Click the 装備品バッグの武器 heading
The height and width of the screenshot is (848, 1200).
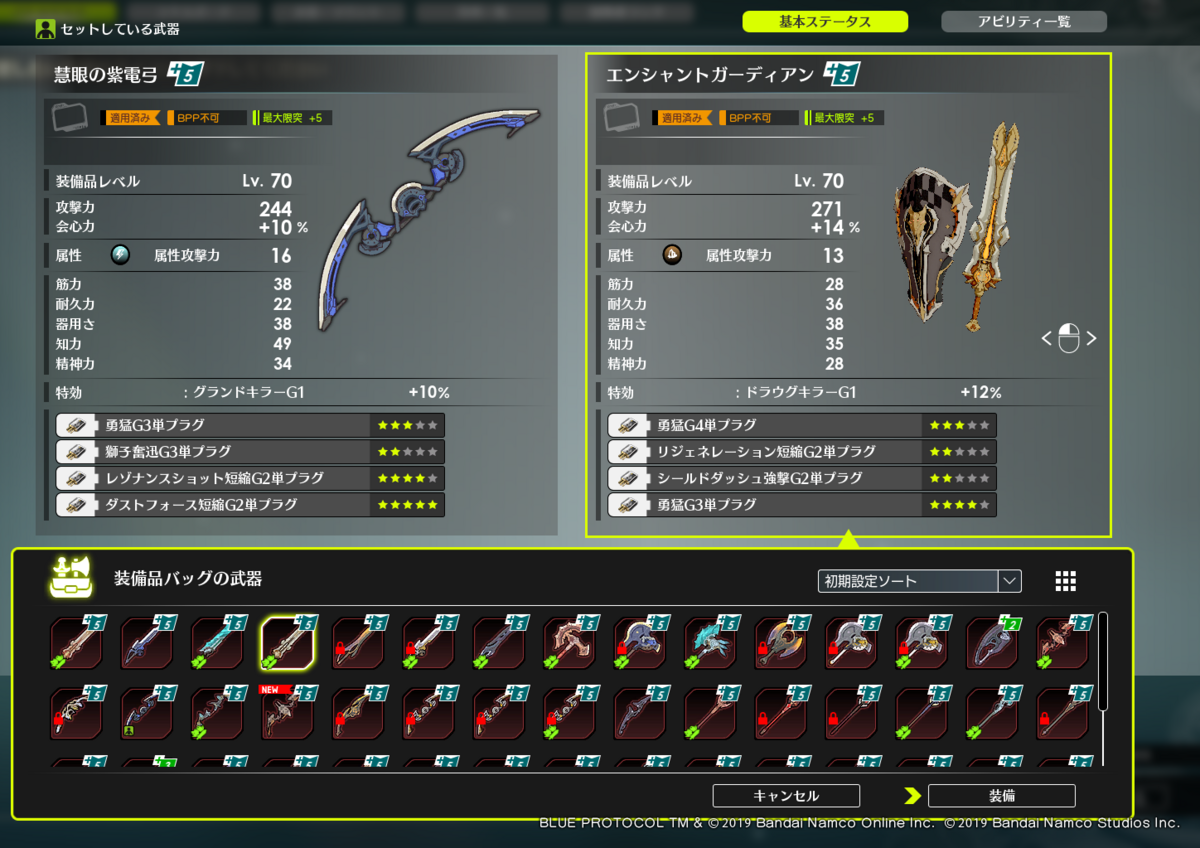point(188,578)
